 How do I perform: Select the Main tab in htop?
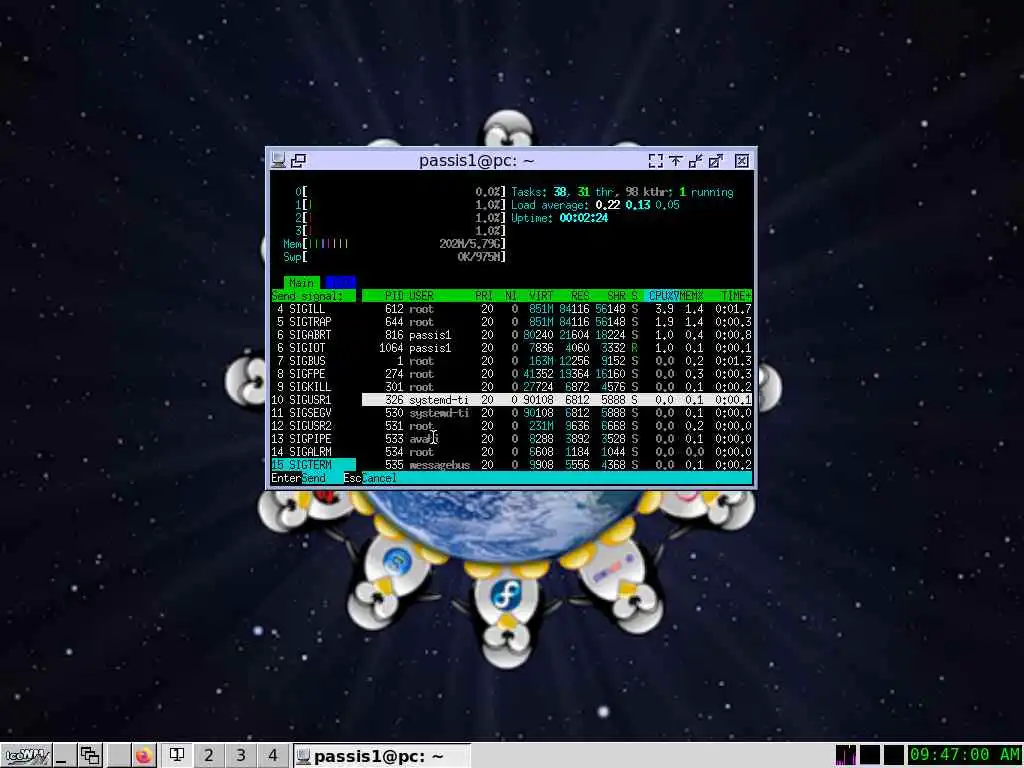click(301, 283)
